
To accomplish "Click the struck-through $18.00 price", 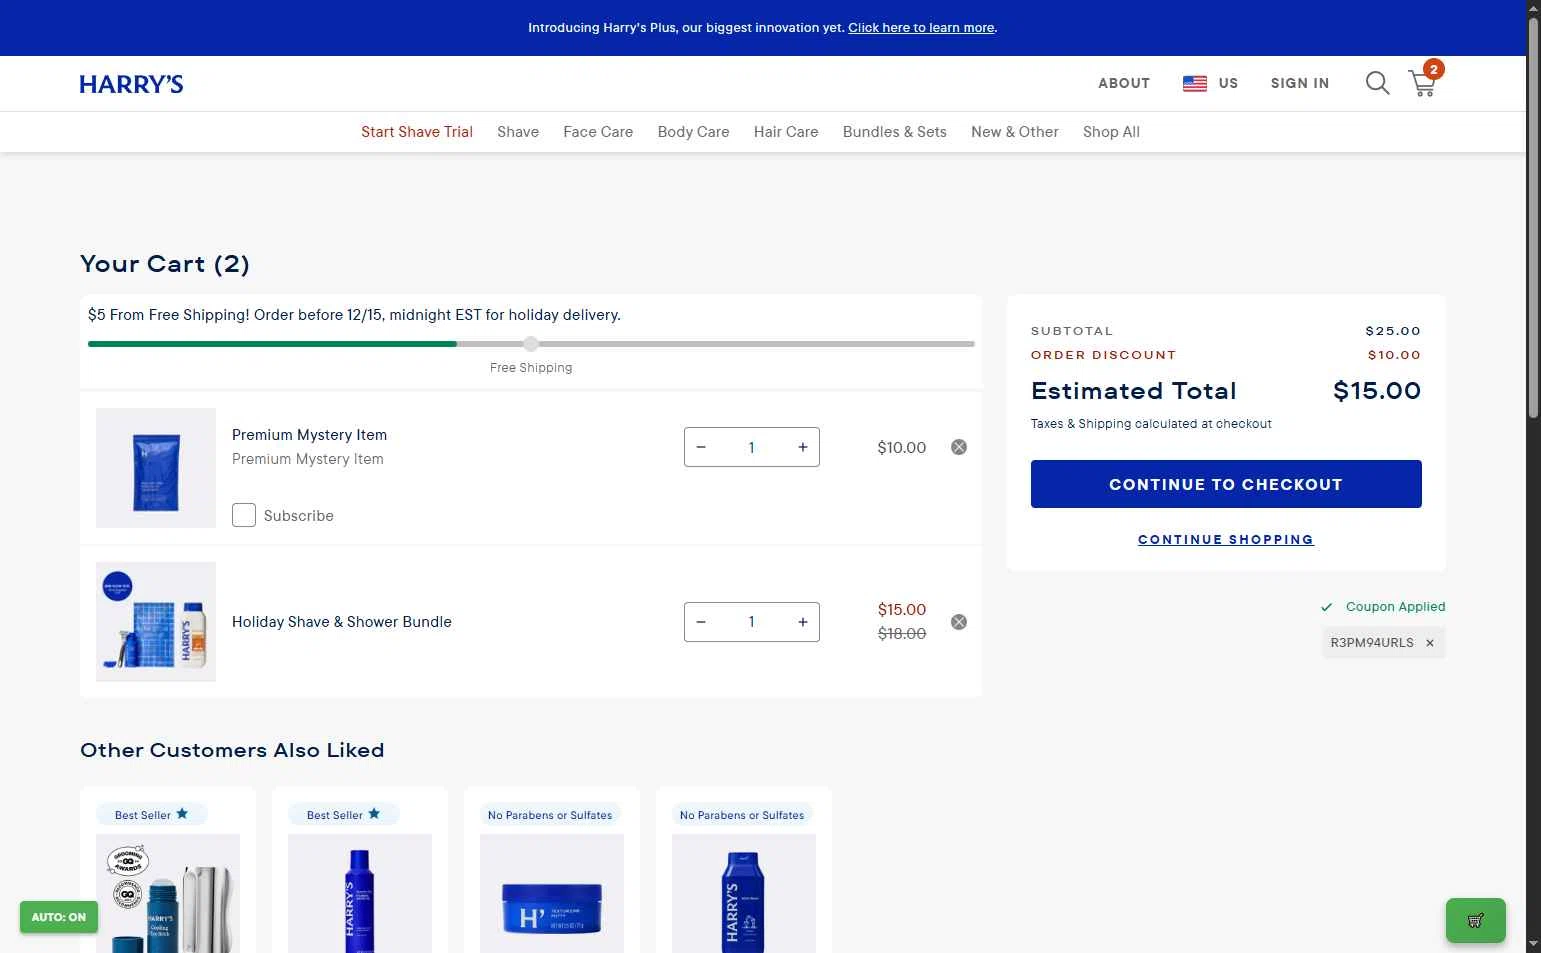I will 902,634.
